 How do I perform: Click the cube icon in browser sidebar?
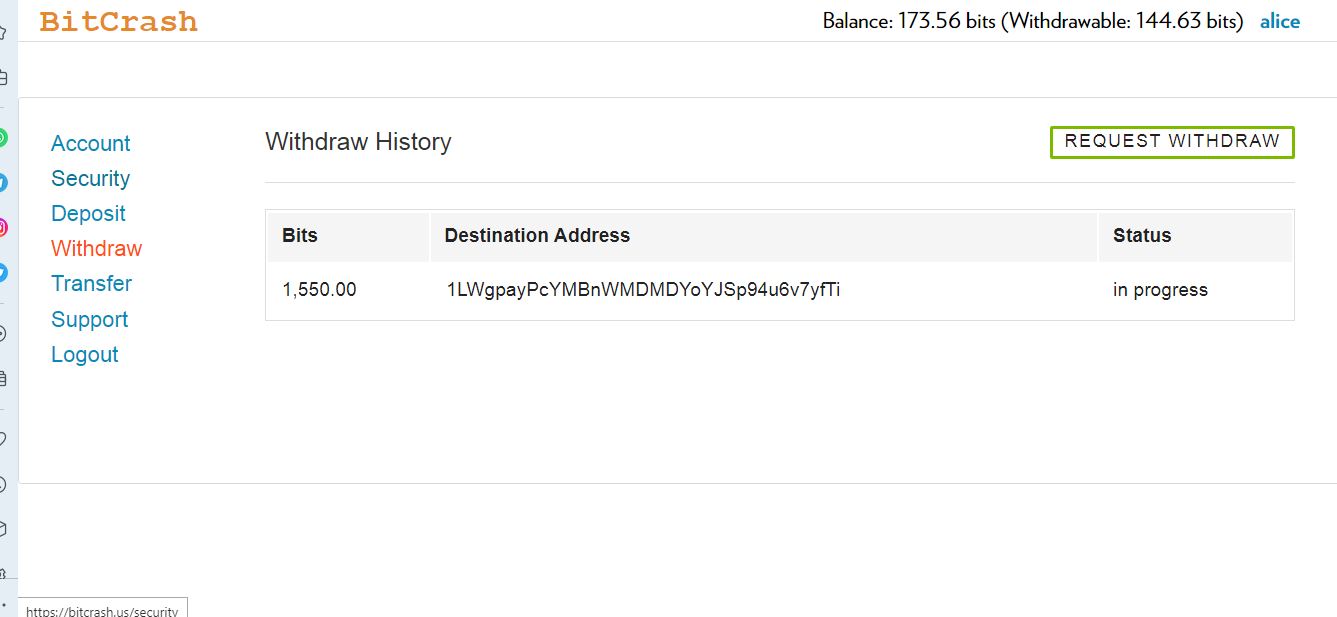pos(3,529)
